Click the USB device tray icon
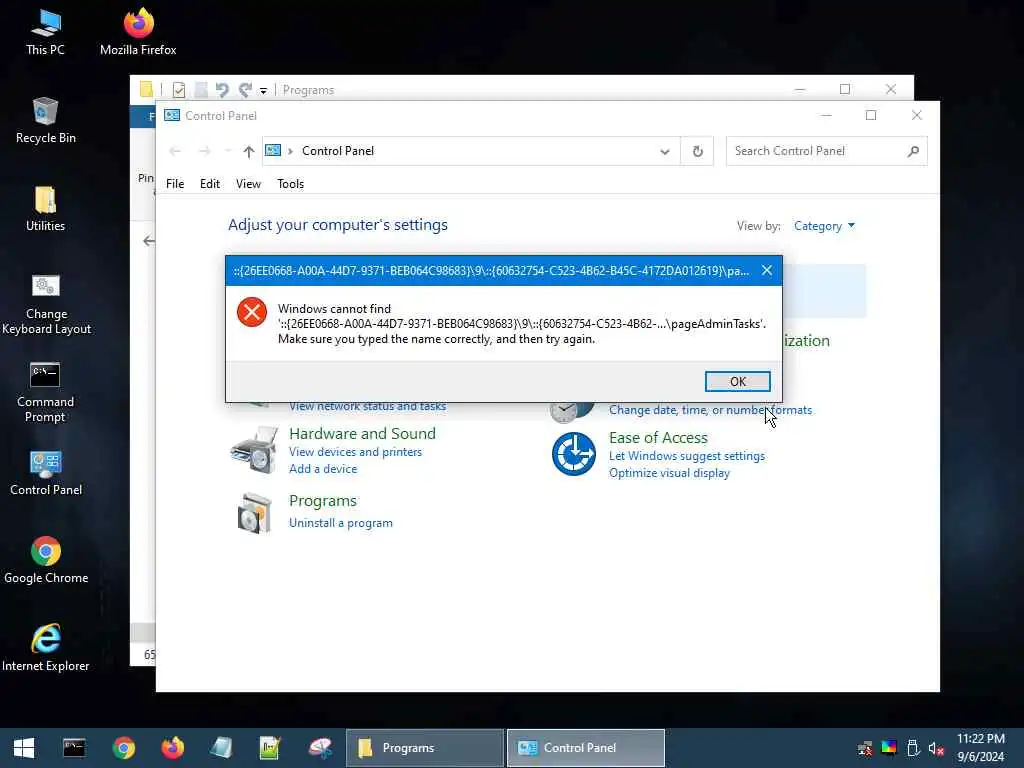The height and width of the screenshot is (768, 1024). point(913,748)
